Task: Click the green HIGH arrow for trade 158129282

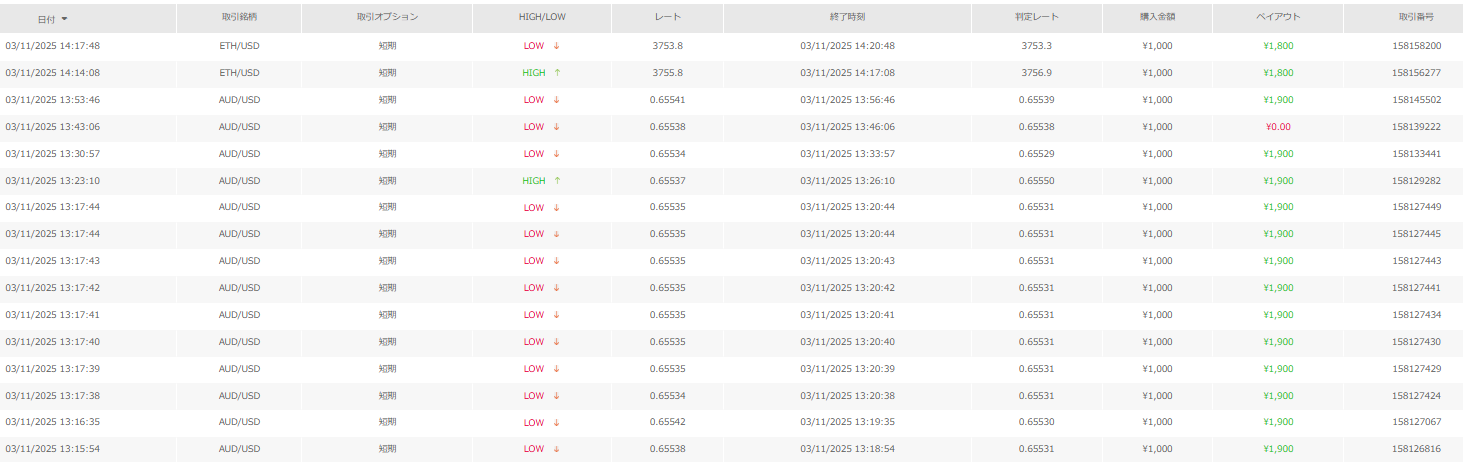Action: click(557, 181)
